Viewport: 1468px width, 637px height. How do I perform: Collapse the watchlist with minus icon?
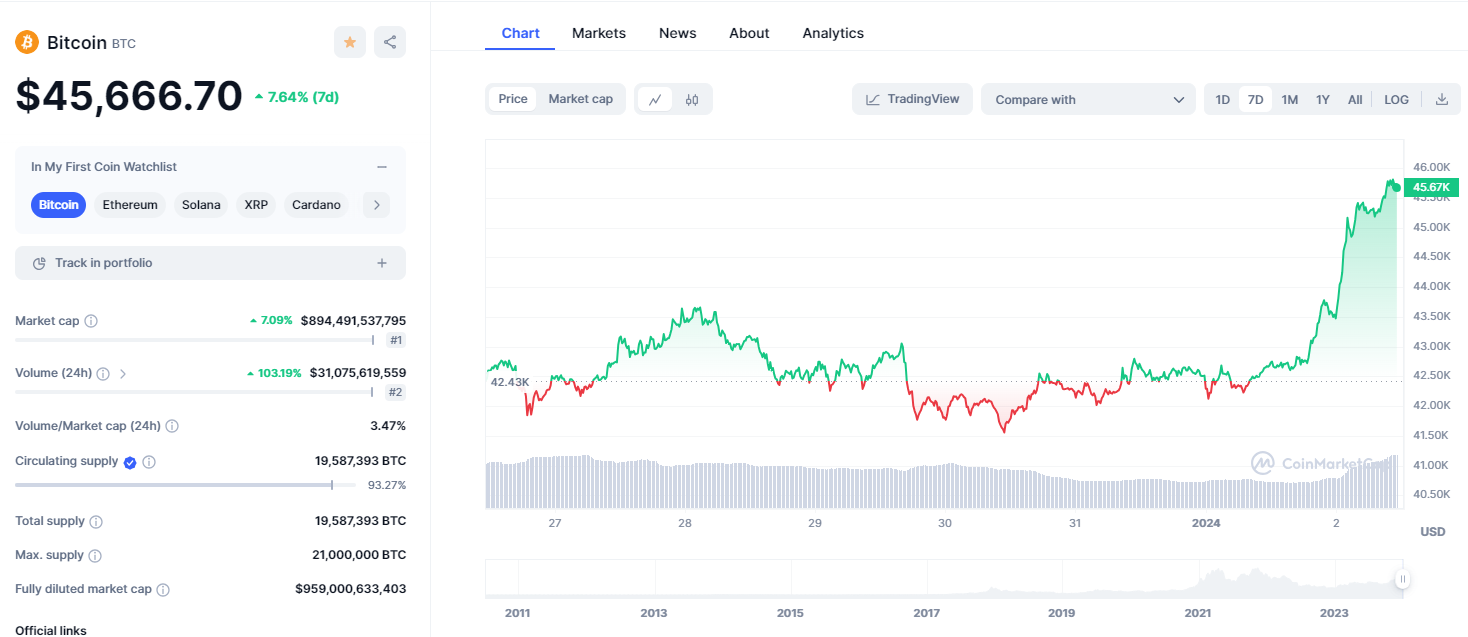tap(382, 167)
